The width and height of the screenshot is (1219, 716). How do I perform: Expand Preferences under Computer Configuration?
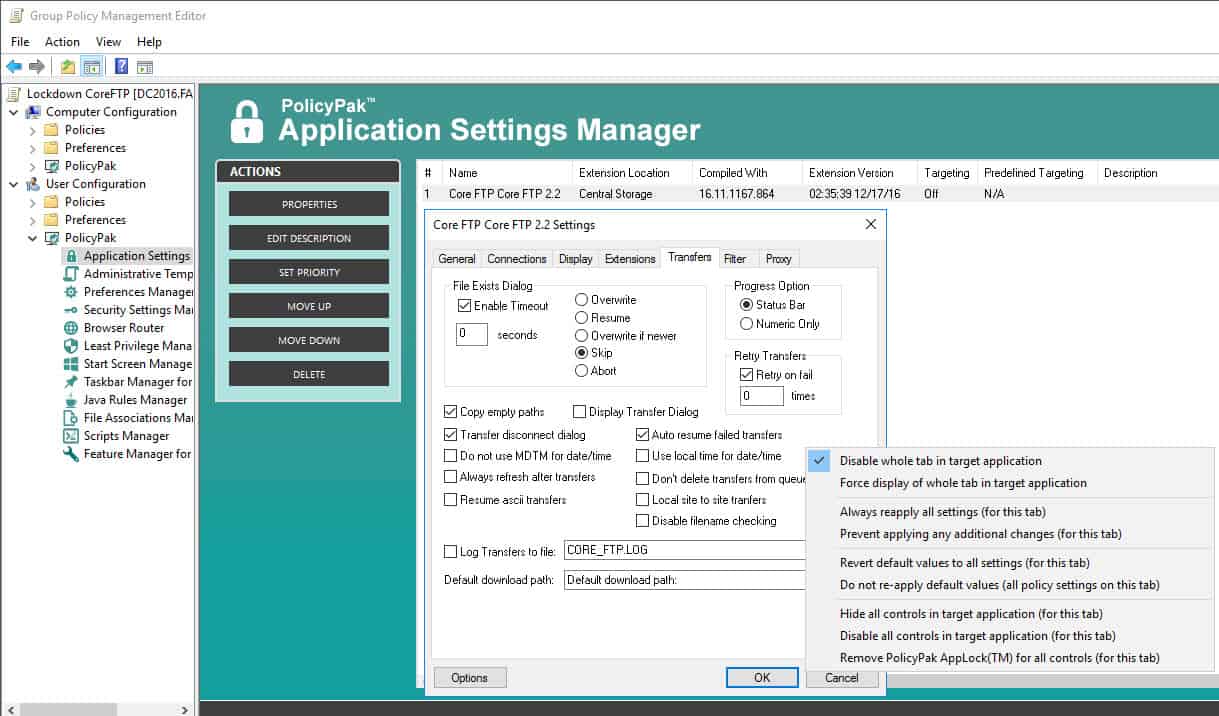pyautogui.click(x=32, y=148)
